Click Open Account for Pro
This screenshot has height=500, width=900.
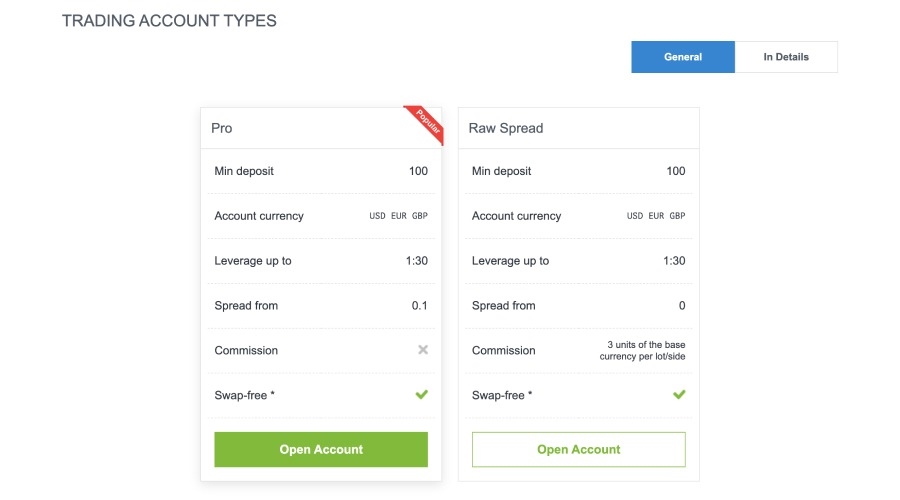click(321, 450)
